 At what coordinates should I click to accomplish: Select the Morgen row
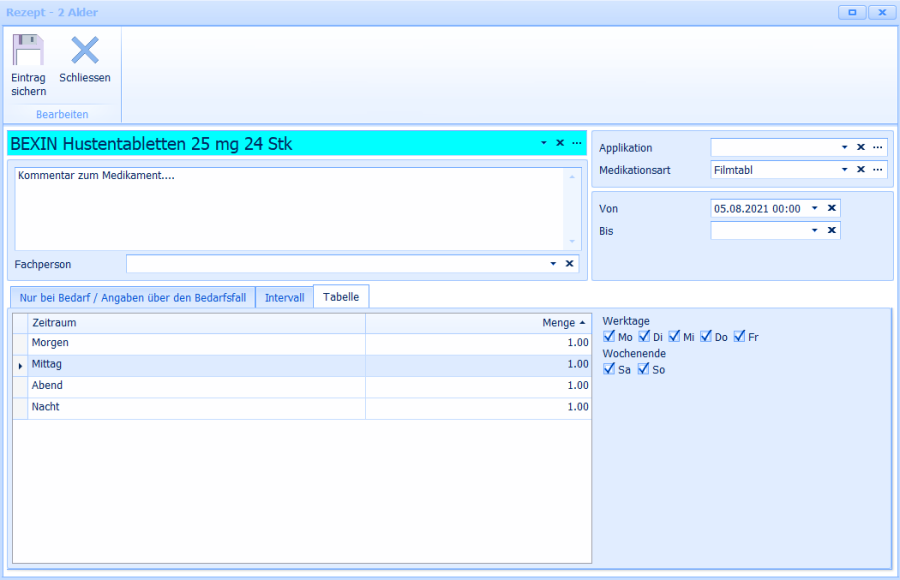click(x=302, y=343)
